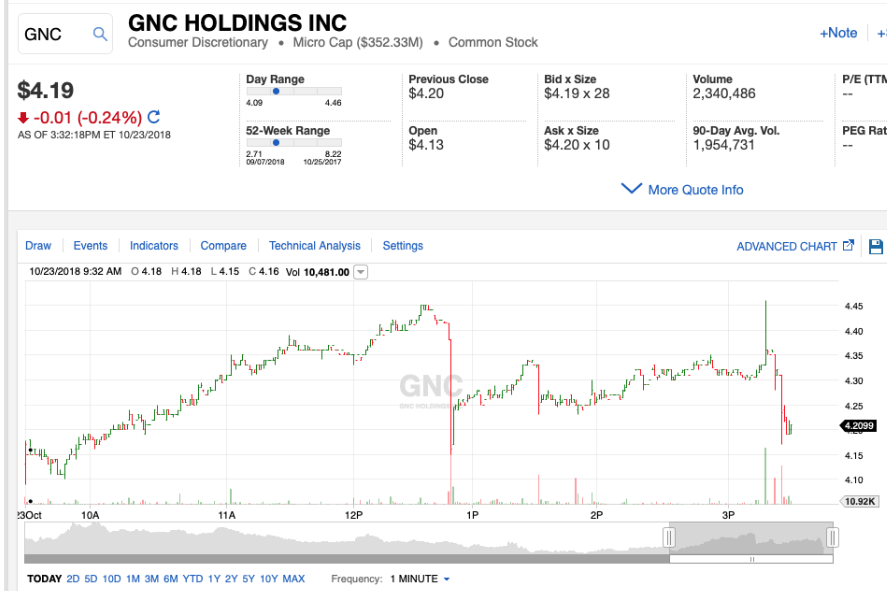This screenshot has height=591, width=887.
Task: Open Advanced Chart external link icon
Action: coord(848,245)
